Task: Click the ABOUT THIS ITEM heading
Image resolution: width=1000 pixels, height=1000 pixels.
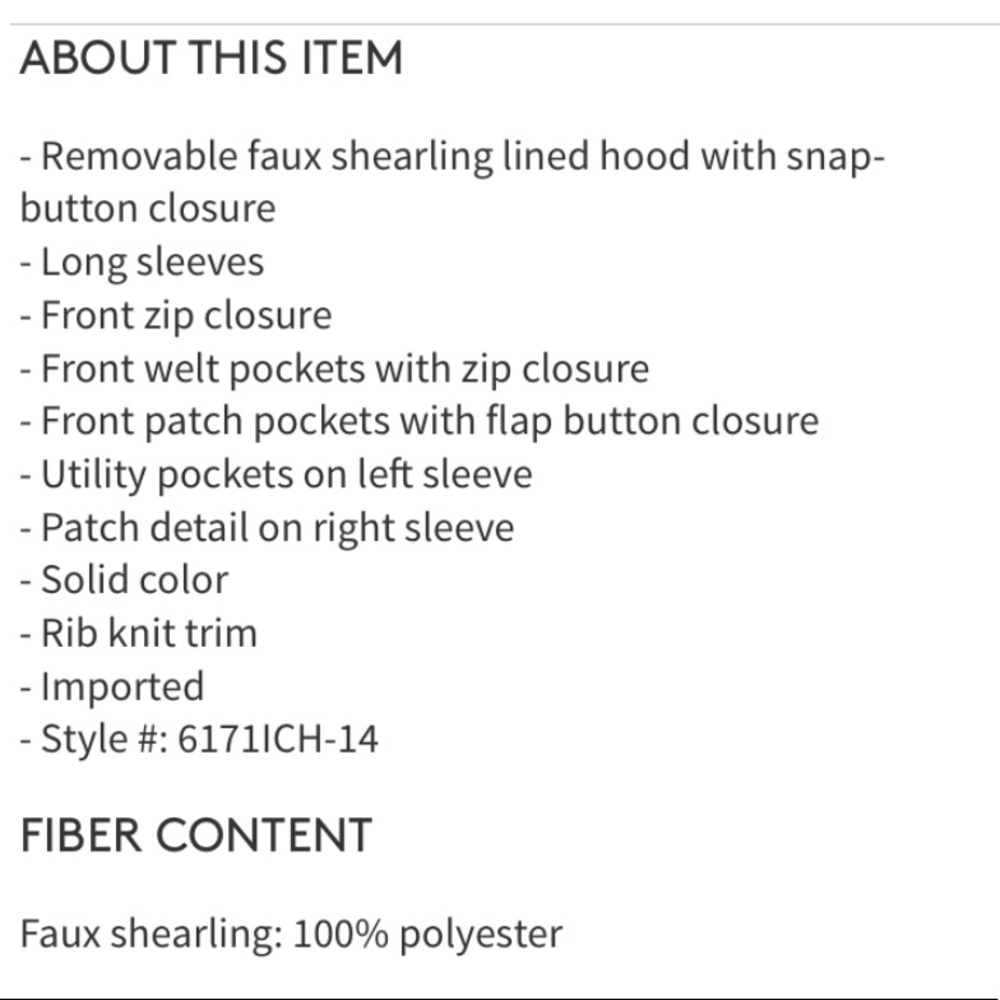Action: click(x=211, y=58)
